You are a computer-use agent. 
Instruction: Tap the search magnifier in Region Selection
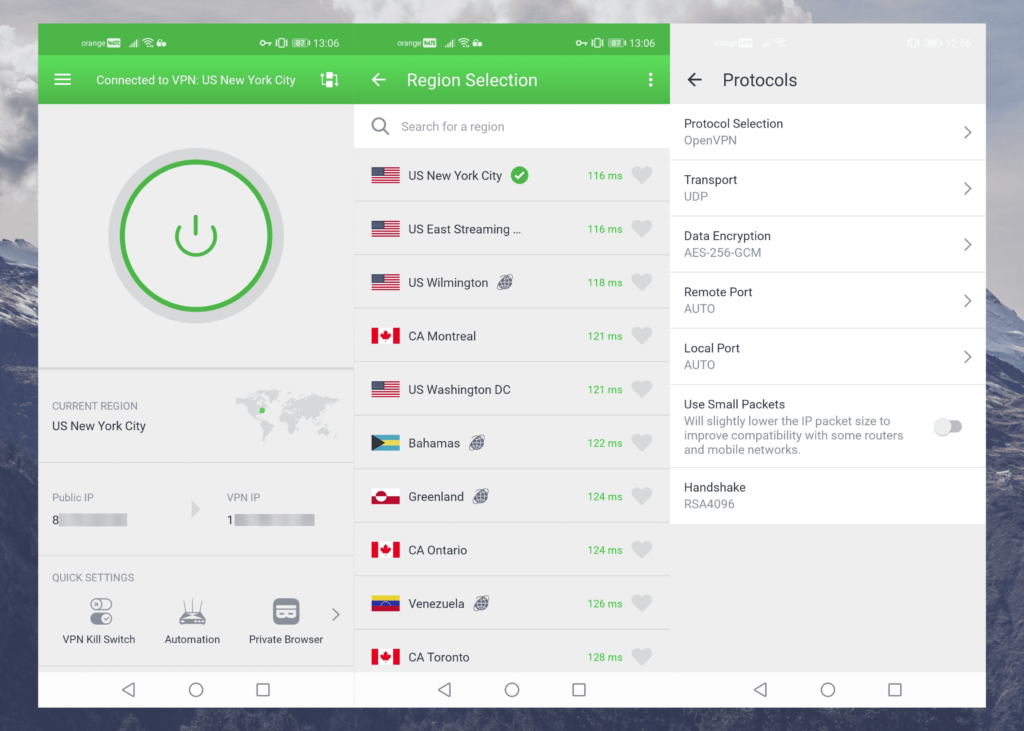coord(380,127)
